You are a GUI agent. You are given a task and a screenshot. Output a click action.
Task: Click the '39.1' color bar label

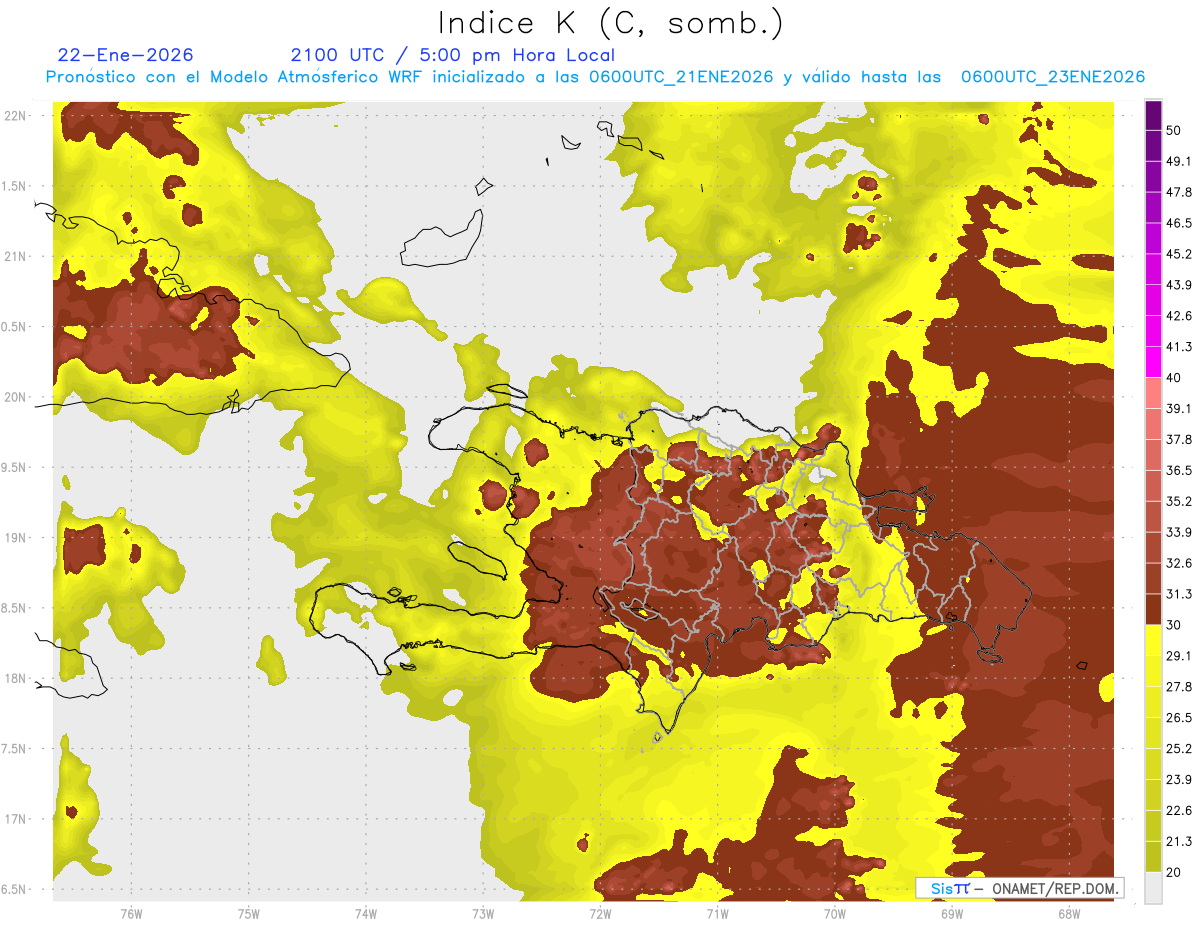click(1179, 408)
